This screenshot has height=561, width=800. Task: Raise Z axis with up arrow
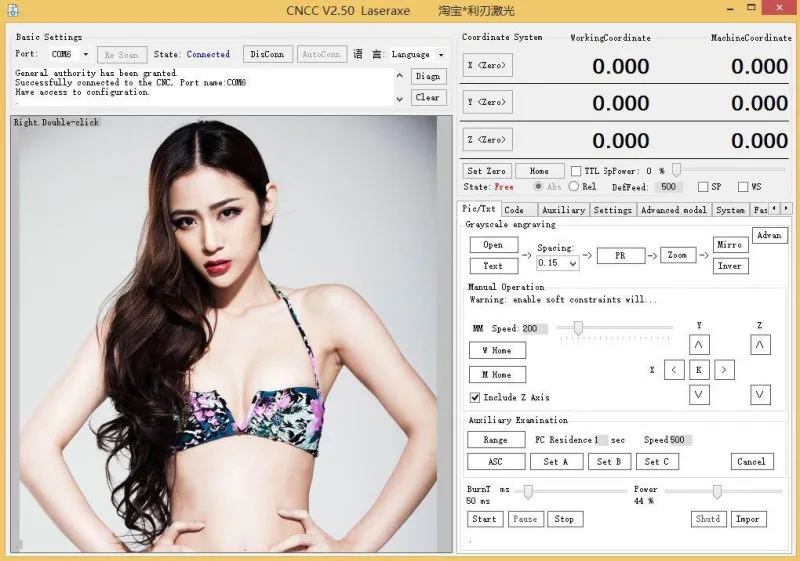pos(760,345)
